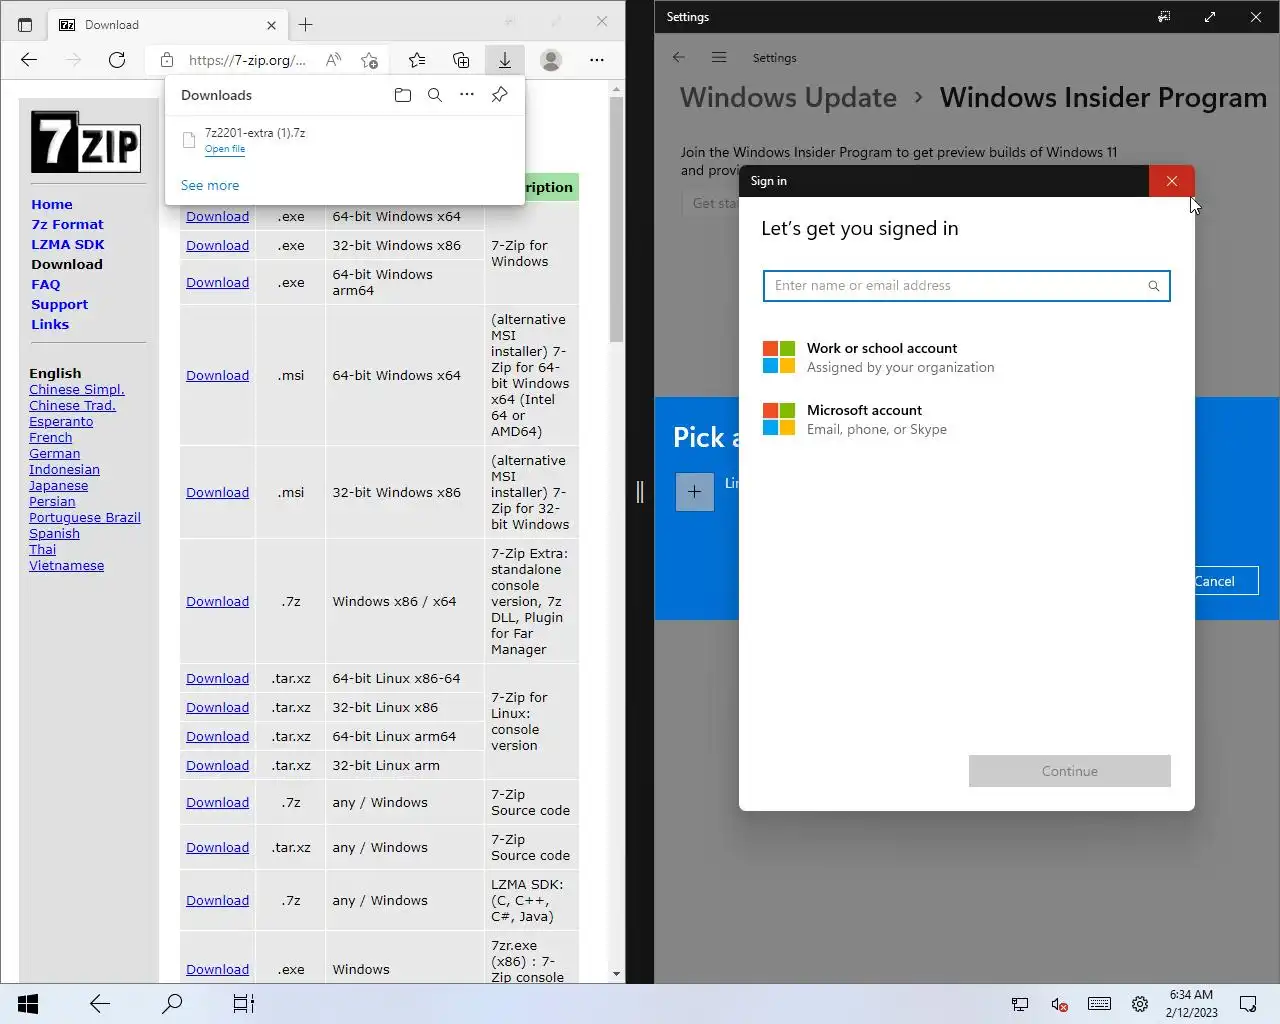Open the Support link
This screenshot has height=1024, width=1280.
click(x=60, y=304)
